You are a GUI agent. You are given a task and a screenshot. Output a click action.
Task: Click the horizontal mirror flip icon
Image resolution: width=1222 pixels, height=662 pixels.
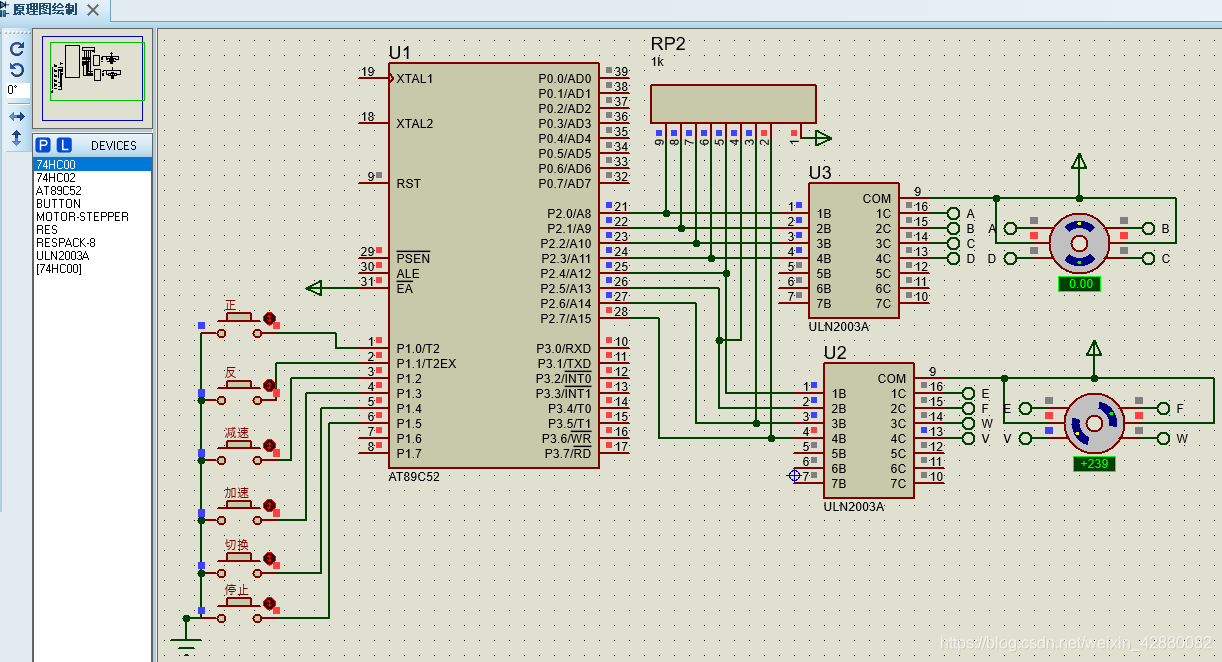[16, 117]
